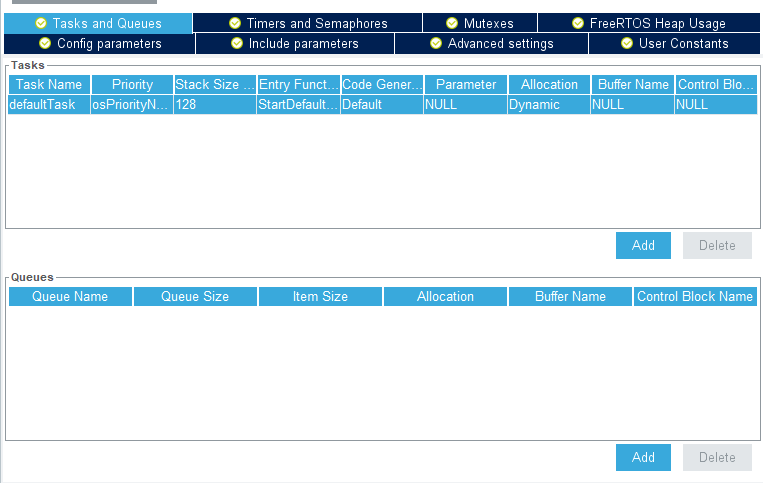This screenshot has height=483, width=763.
Task: Click the Include parameters check icon
Action: (237, 43)
